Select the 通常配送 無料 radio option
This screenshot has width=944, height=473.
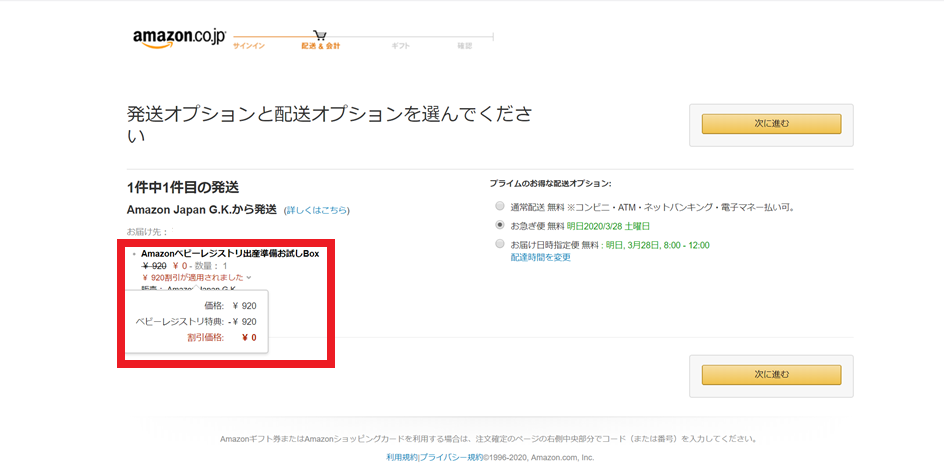point(500,206)
